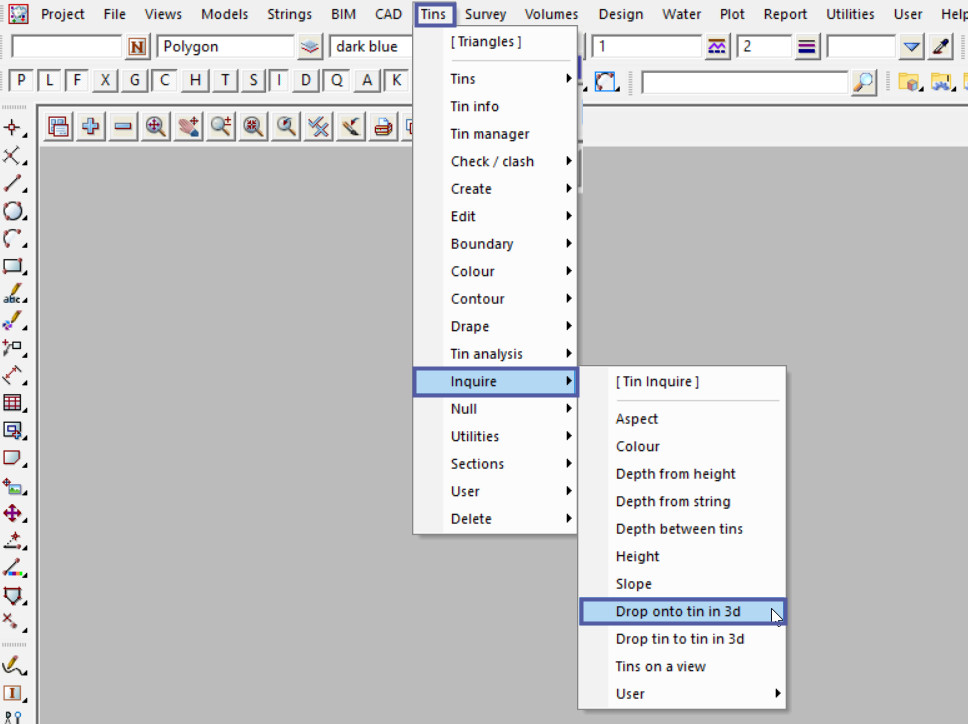The height and width of the screenshot is (724, 968).
Task: Toggle the P snap button
Action: point(21,81)
